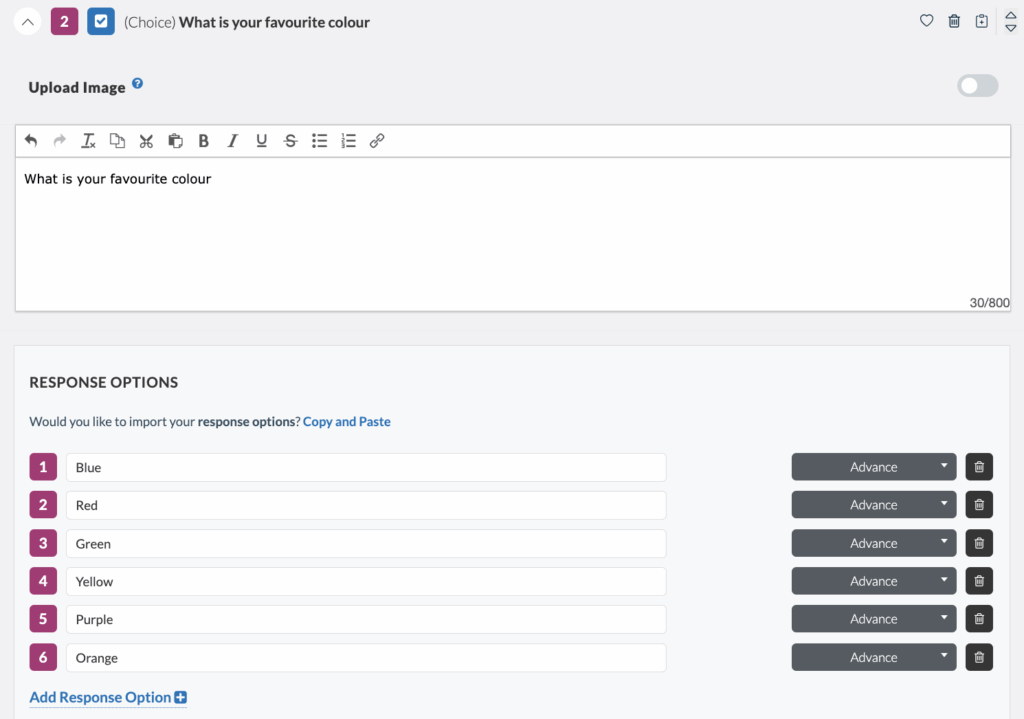Add a new response option

[x=107, y=697]
